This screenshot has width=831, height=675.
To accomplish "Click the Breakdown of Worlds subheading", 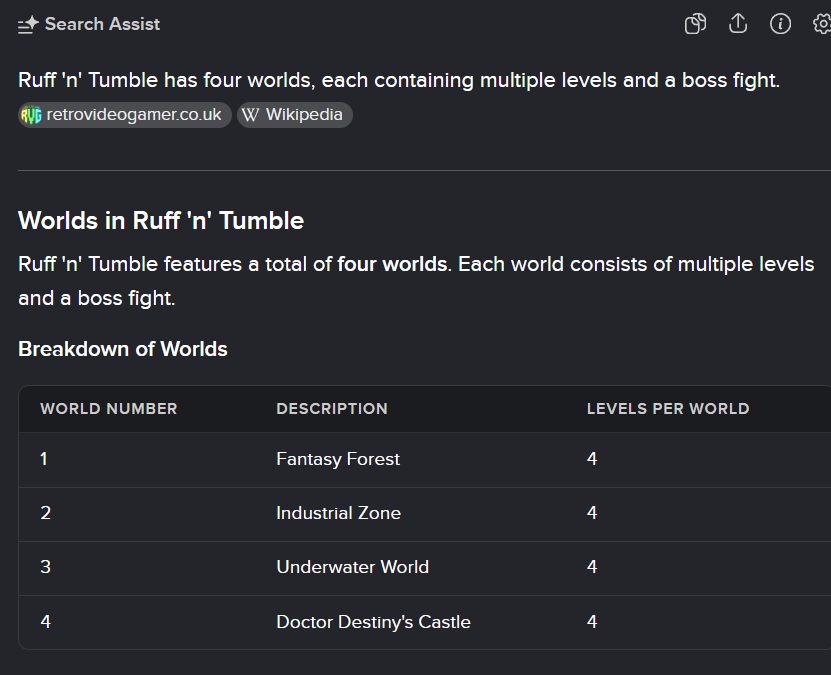I will tap(123, 349).
